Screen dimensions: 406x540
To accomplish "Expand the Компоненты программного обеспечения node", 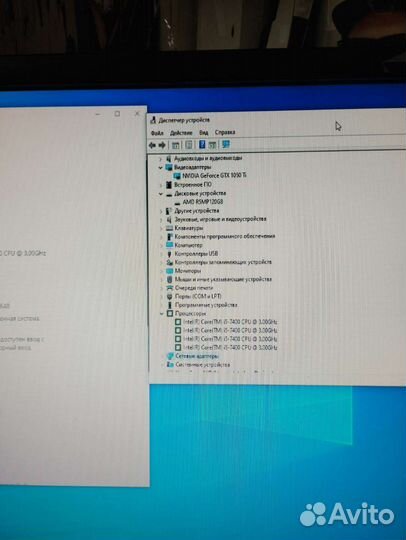I will click(161, 237).
